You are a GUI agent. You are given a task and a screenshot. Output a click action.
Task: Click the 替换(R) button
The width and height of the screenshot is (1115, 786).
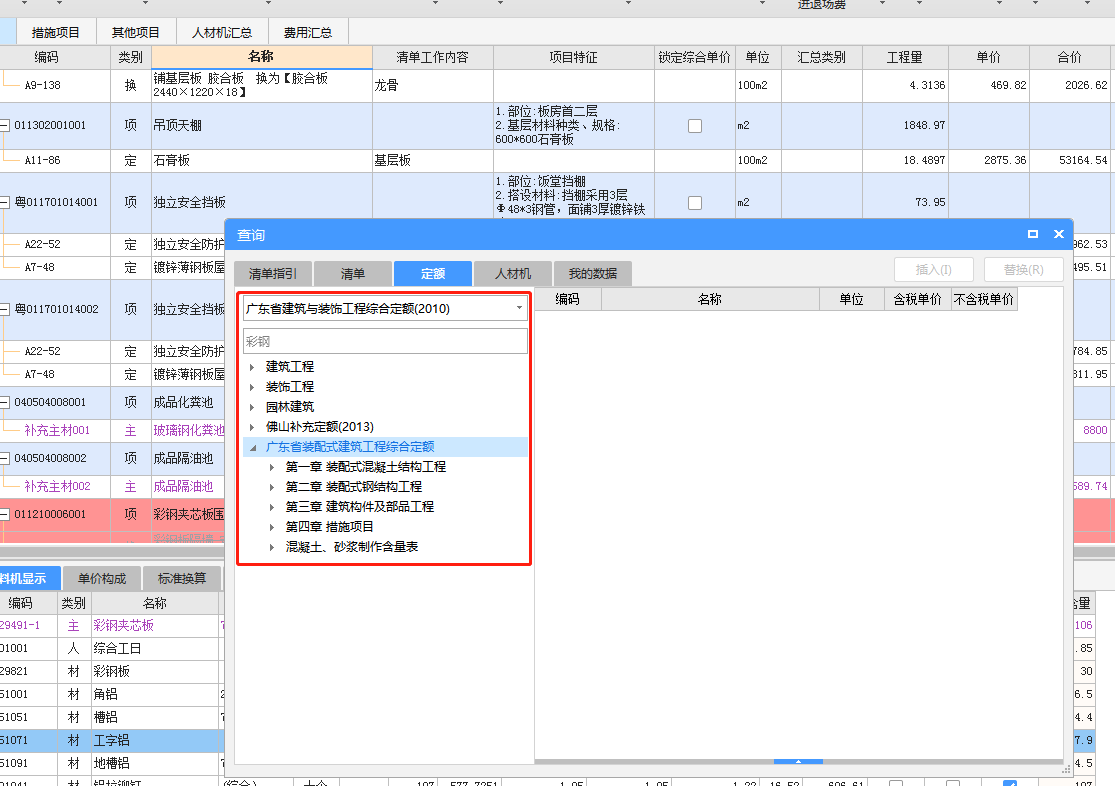click(1023, 270)
